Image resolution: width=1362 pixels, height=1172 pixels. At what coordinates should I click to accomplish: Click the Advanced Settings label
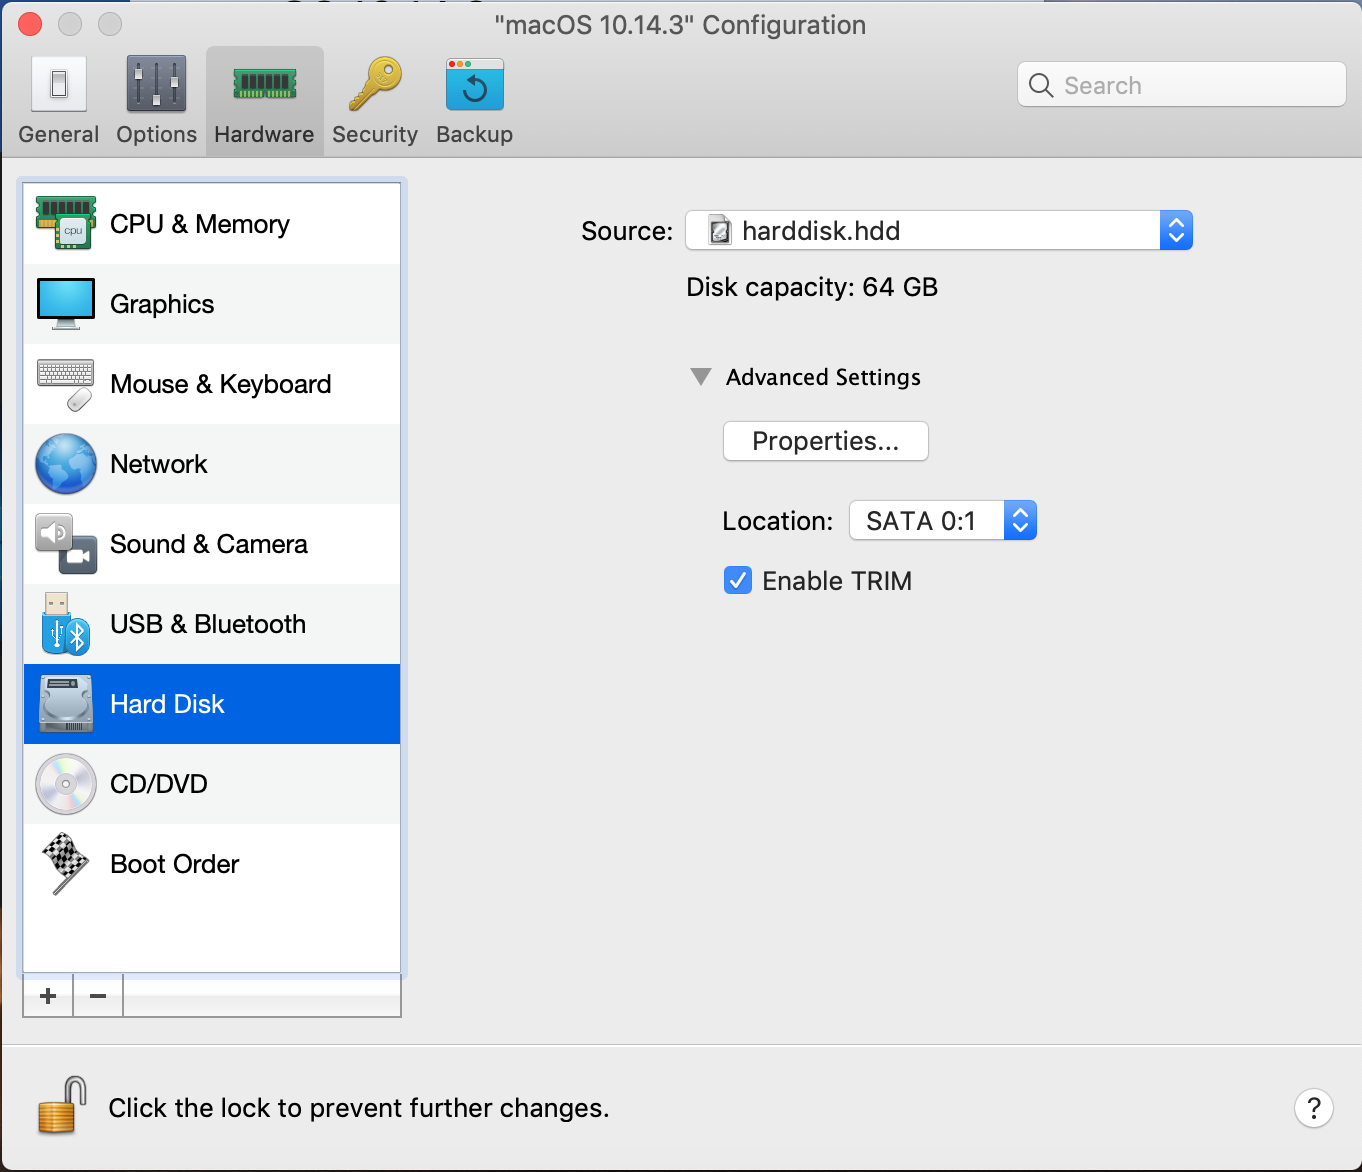coord(823,377)
